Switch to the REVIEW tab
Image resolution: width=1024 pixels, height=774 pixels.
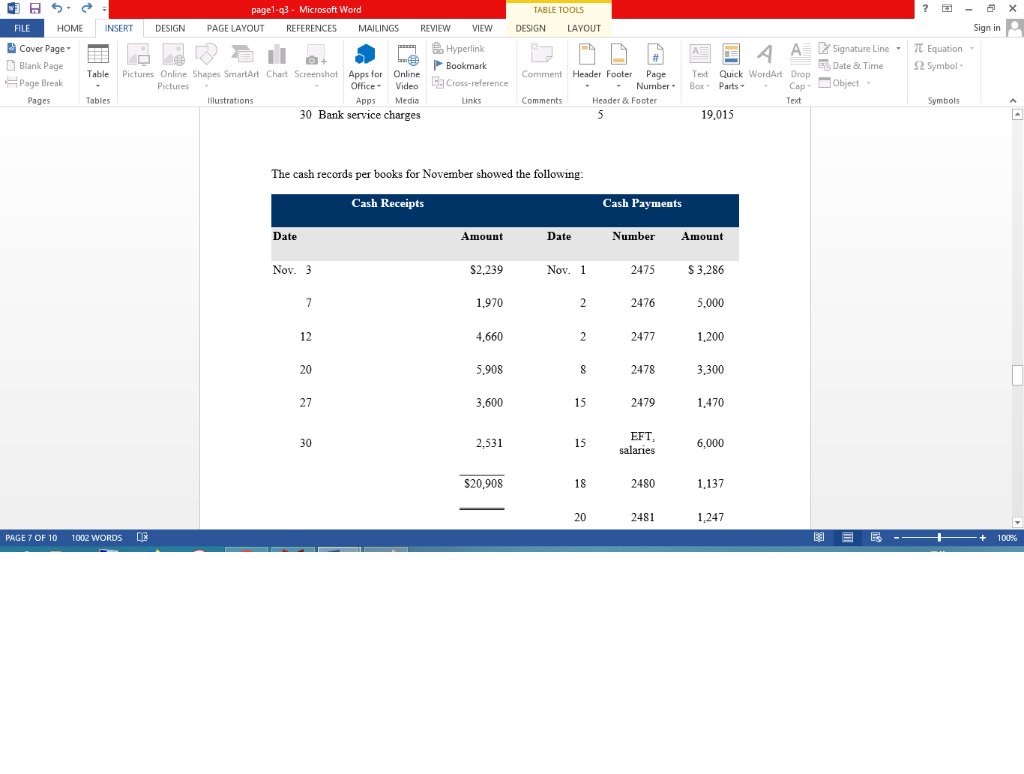tap(435, 28)
